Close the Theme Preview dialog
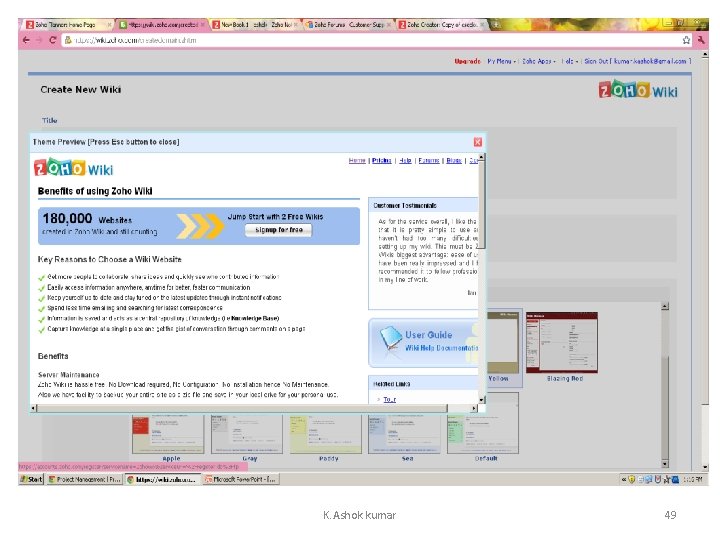 click(478, 142)
